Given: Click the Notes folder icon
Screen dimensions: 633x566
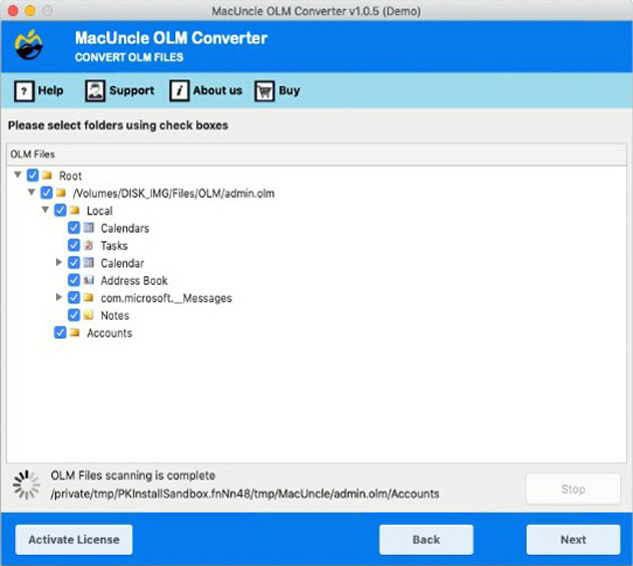Looking at the screenshot, I should click(x=88, y=315).
